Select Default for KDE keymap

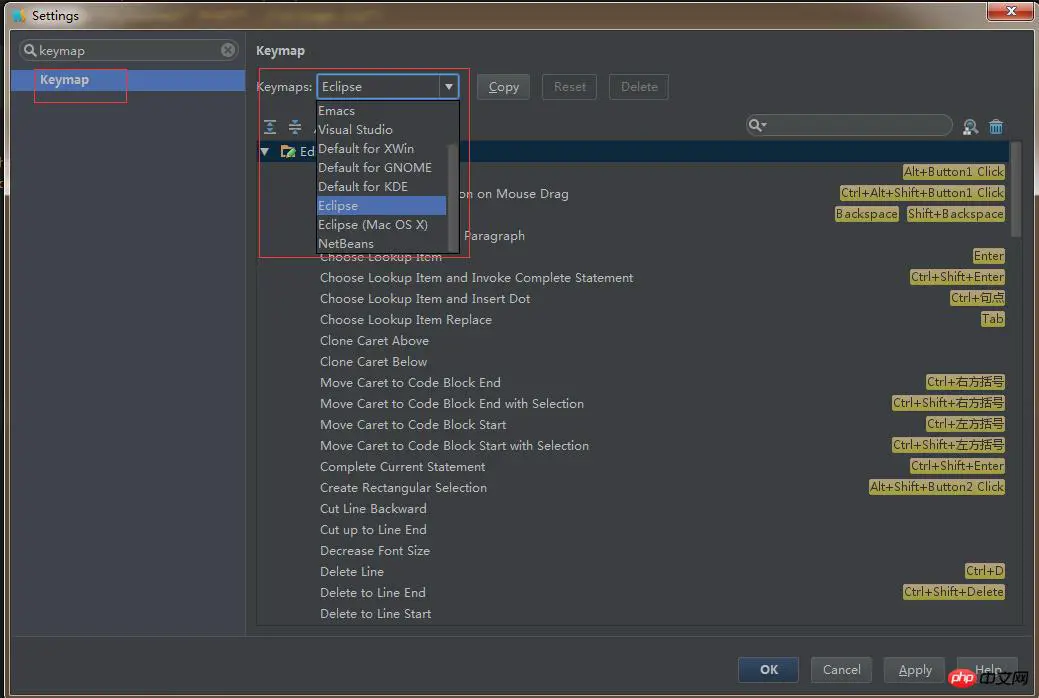pyautogui.click(x=382, y=187)
